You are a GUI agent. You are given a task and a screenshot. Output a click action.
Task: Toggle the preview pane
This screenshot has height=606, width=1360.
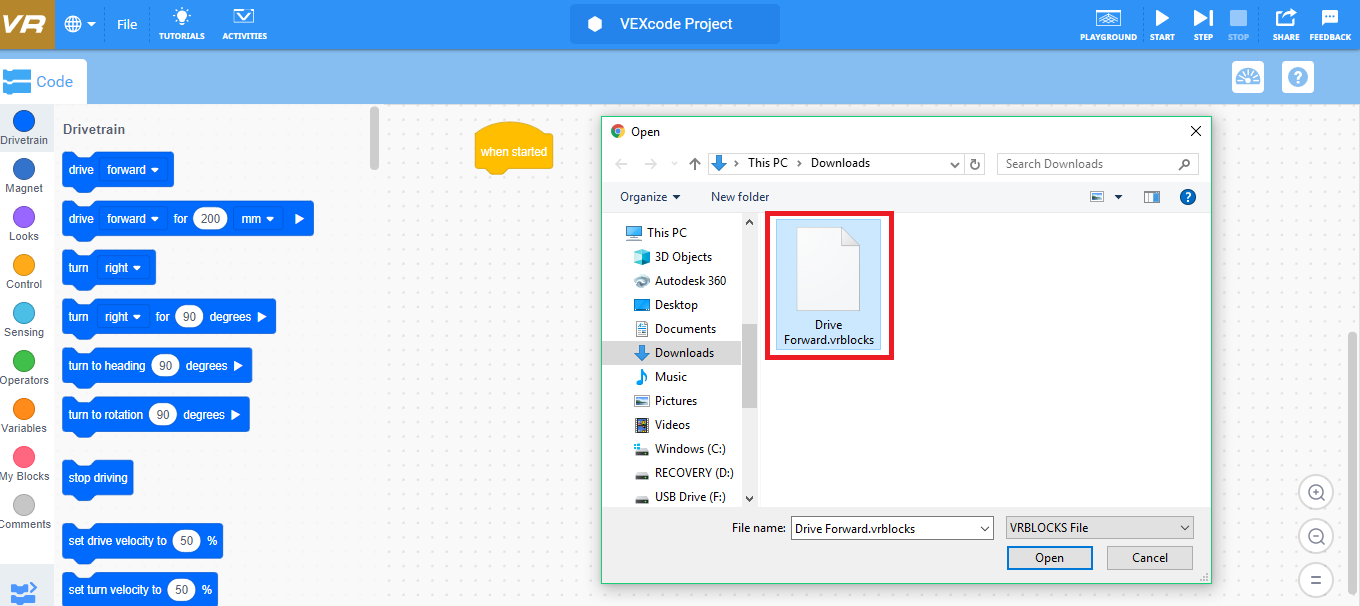click(1151, 197)
